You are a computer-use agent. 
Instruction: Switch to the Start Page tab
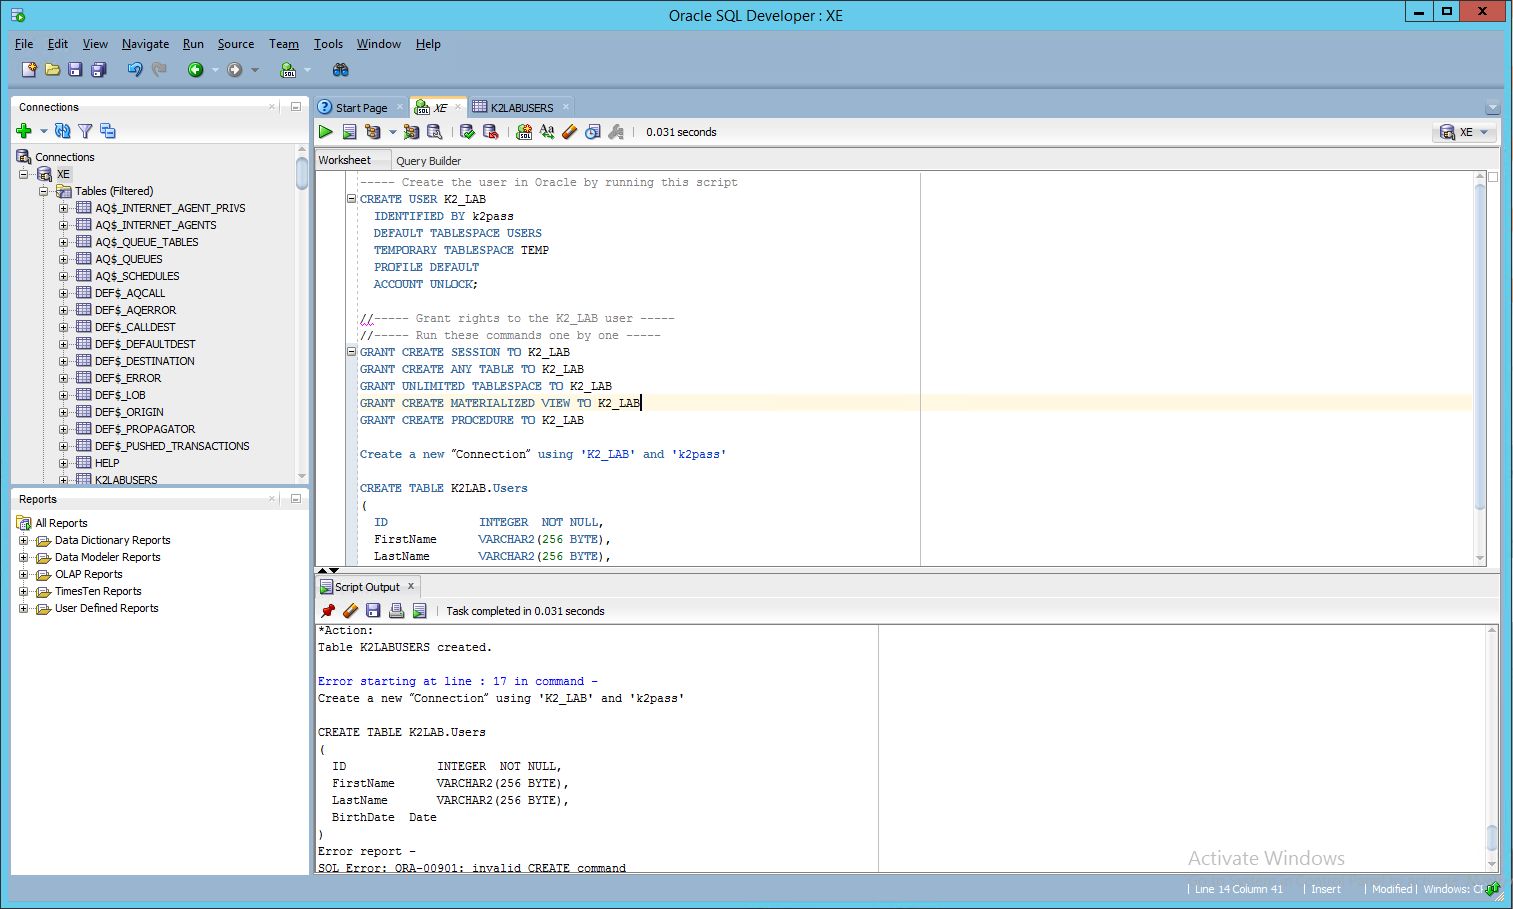(x=361, y=108)
